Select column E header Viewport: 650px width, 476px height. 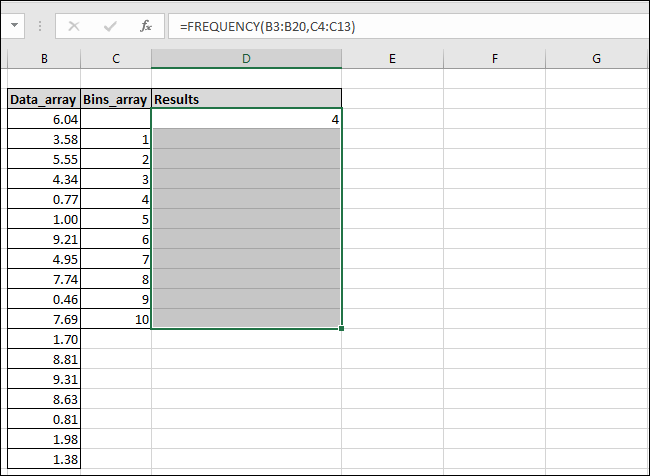click(x=392, y=60)
